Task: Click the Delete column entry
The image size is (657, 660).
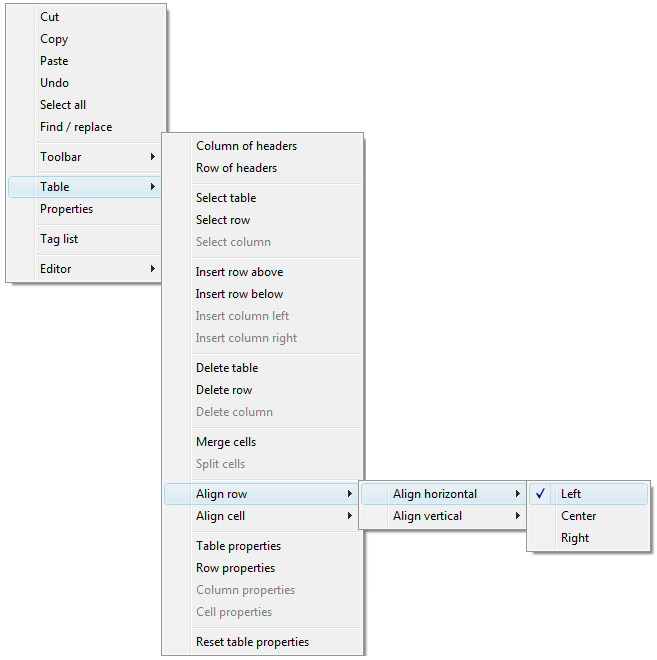Action: click(x=263, y=412)
